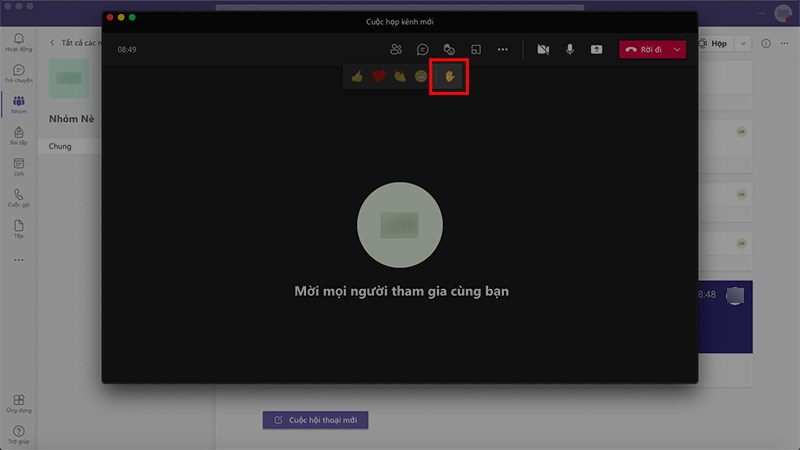800x450 pixels.
Task: Select the Chung channel
Action: click(70, 146)
